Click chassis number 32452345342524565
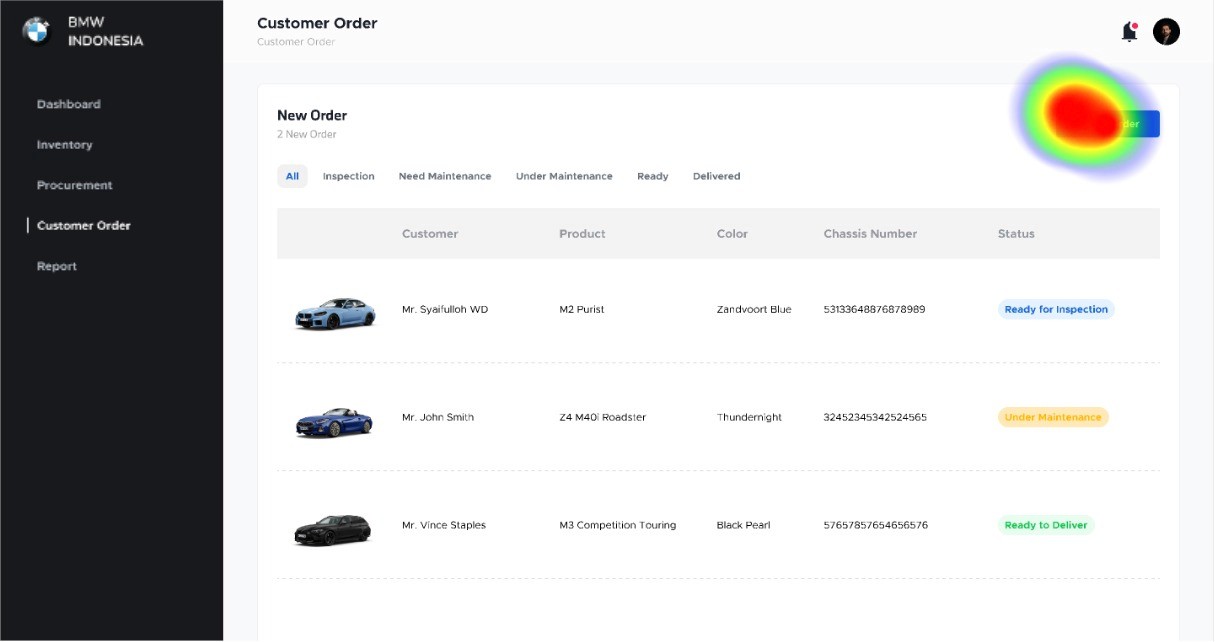Image resolution: width=1215 pixels, height=642 pixels. coord(875,418)
